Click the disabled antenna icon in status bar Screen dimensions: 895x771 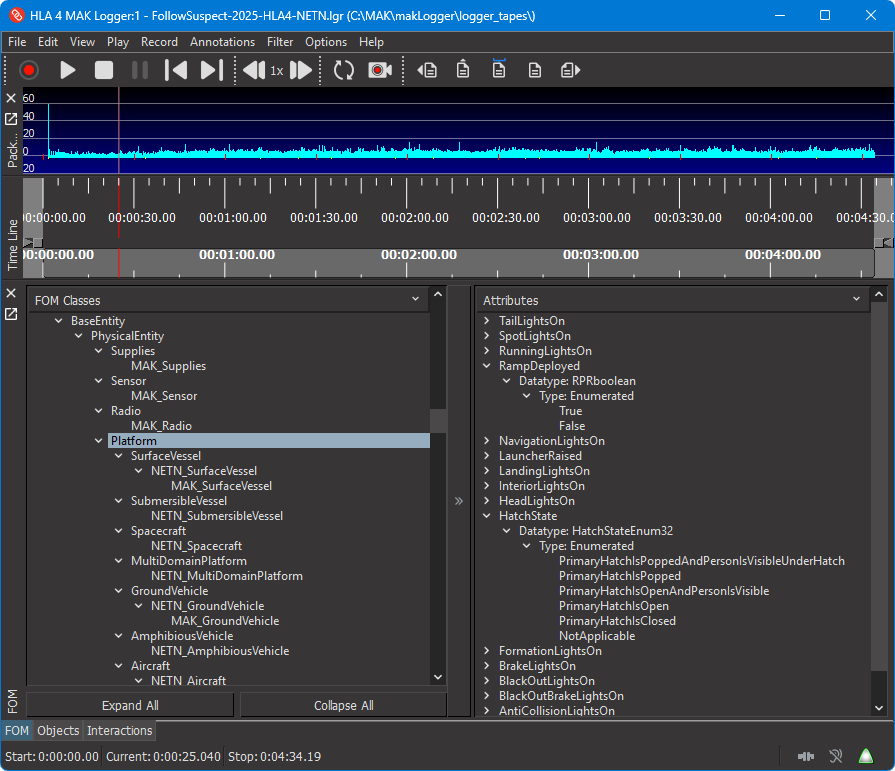835,756
